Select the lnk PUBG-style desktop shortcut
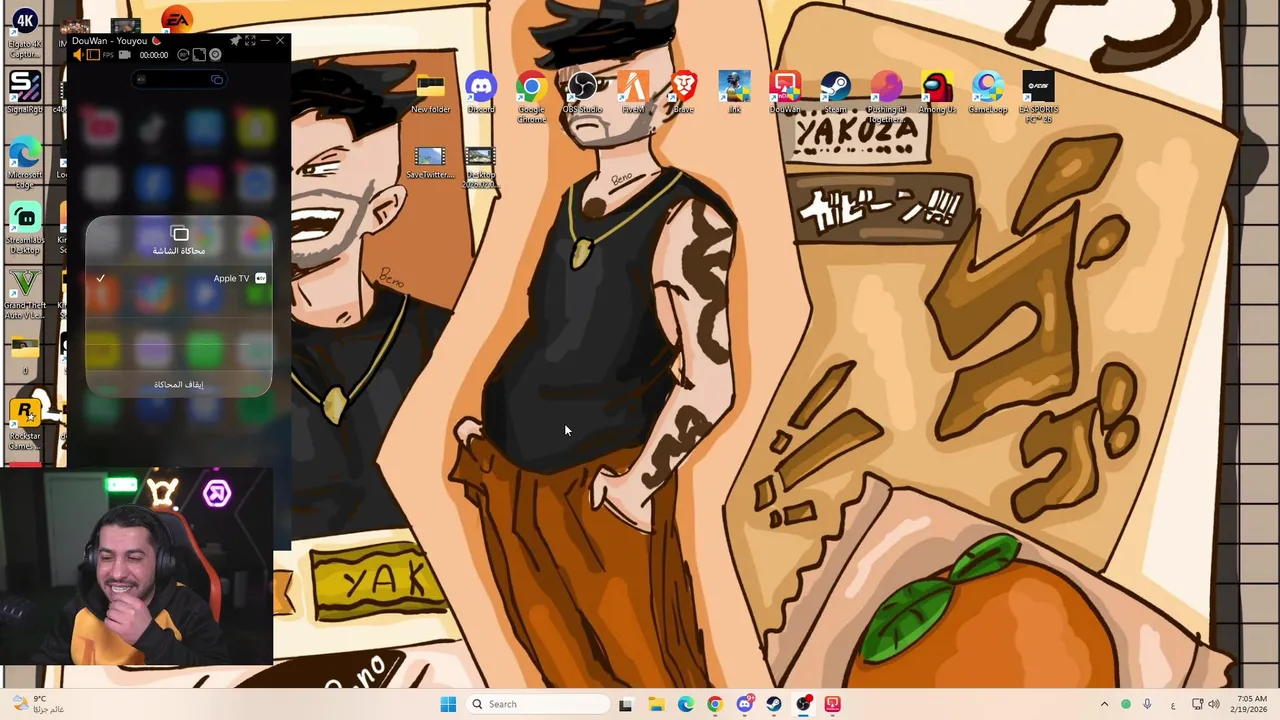This screenshot has height=720, width=1280. (734, 92)
